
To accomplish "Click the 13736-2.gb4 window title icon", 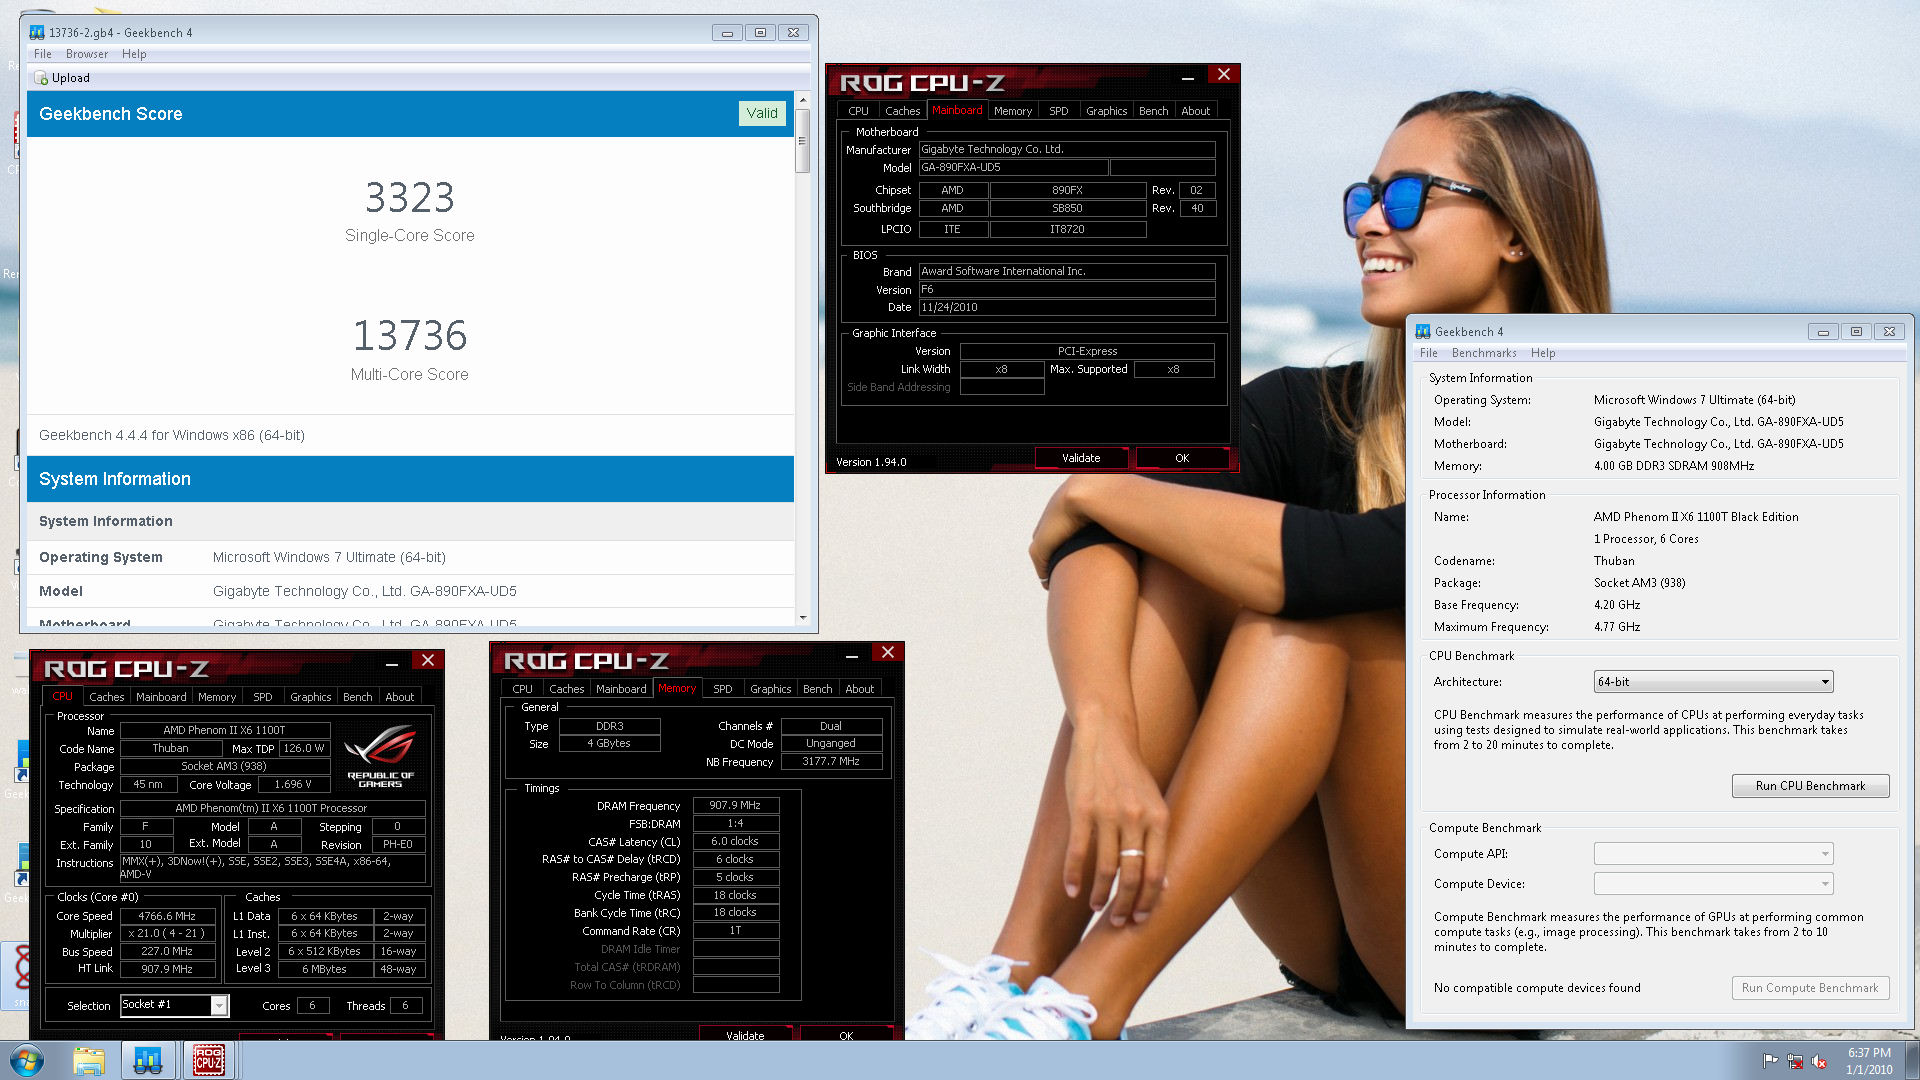I will point(37,33).
